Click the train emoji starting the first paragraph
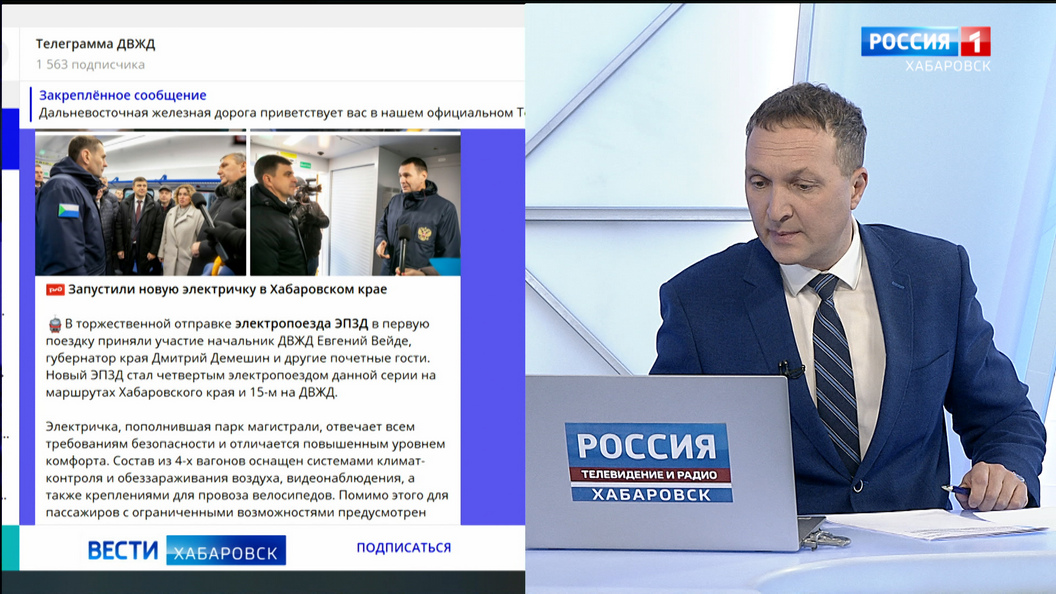 [55, 324]
